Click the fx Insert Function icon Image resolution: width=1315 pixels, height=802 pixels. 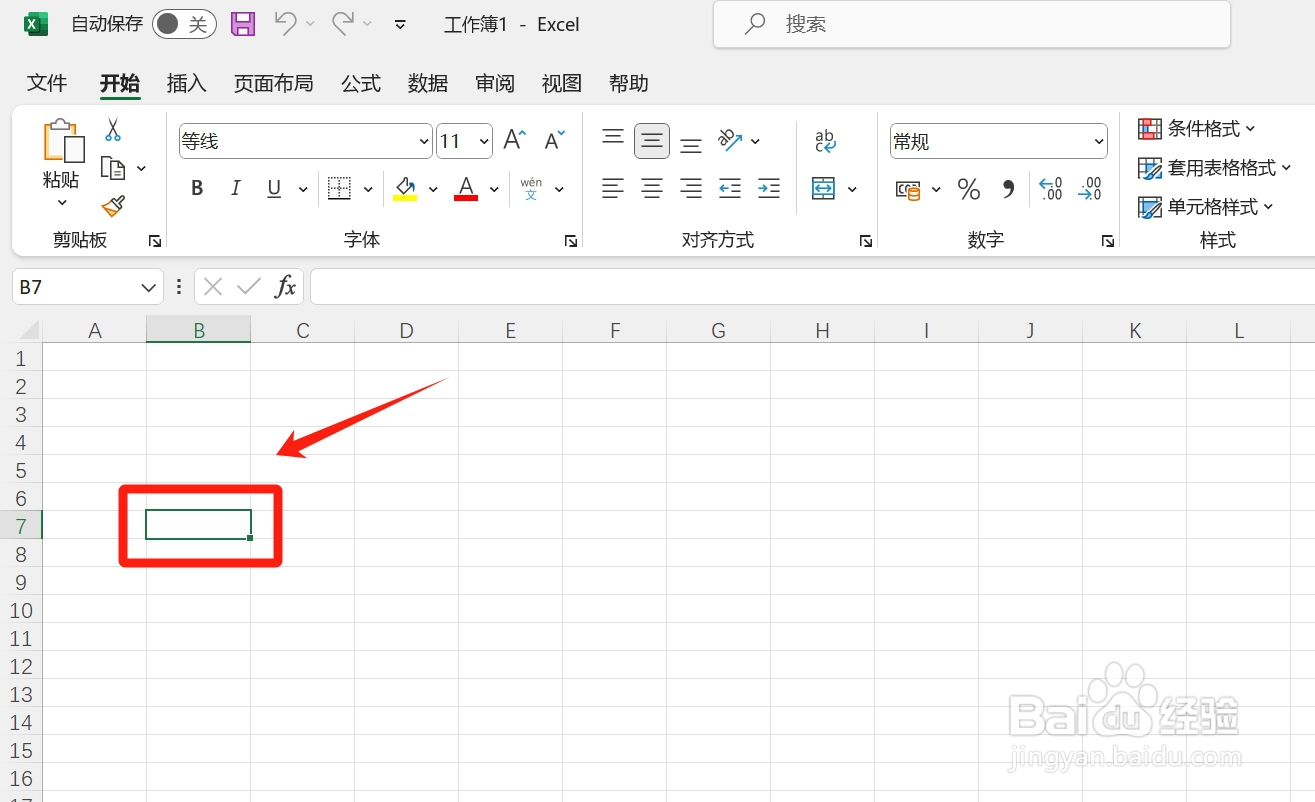click(286, 287)
